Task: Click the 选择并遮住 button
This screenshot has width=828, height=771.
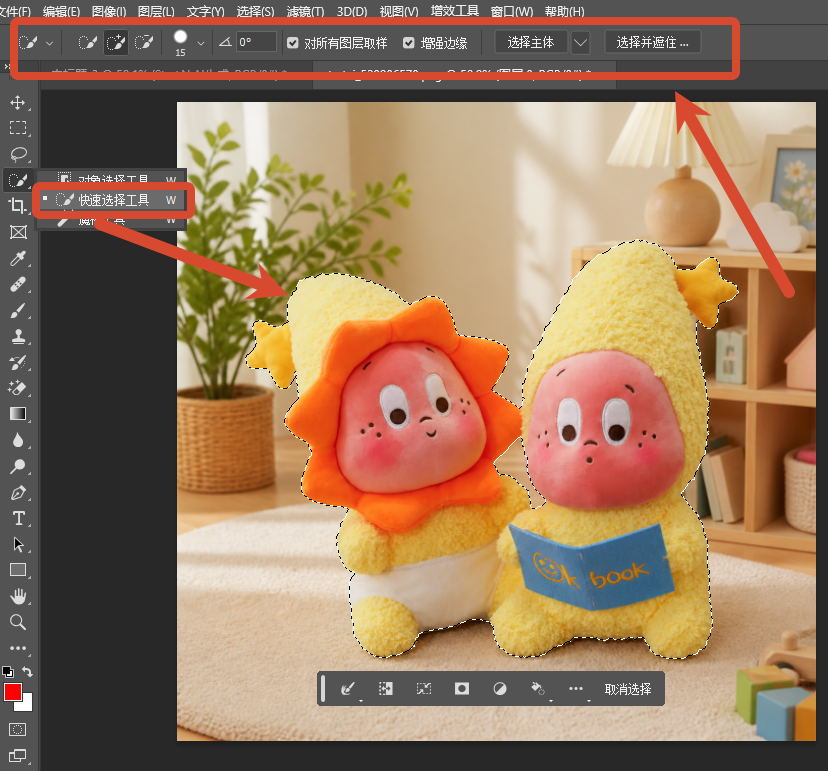Action: 652,42
